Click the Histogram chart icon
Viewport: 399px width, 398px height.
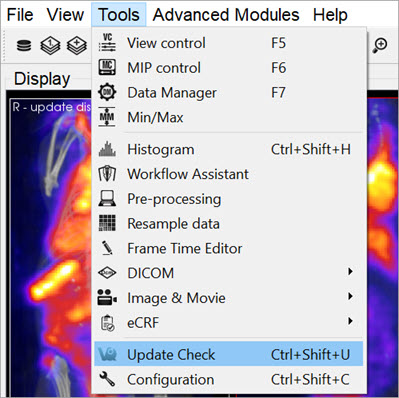[107, 149]
